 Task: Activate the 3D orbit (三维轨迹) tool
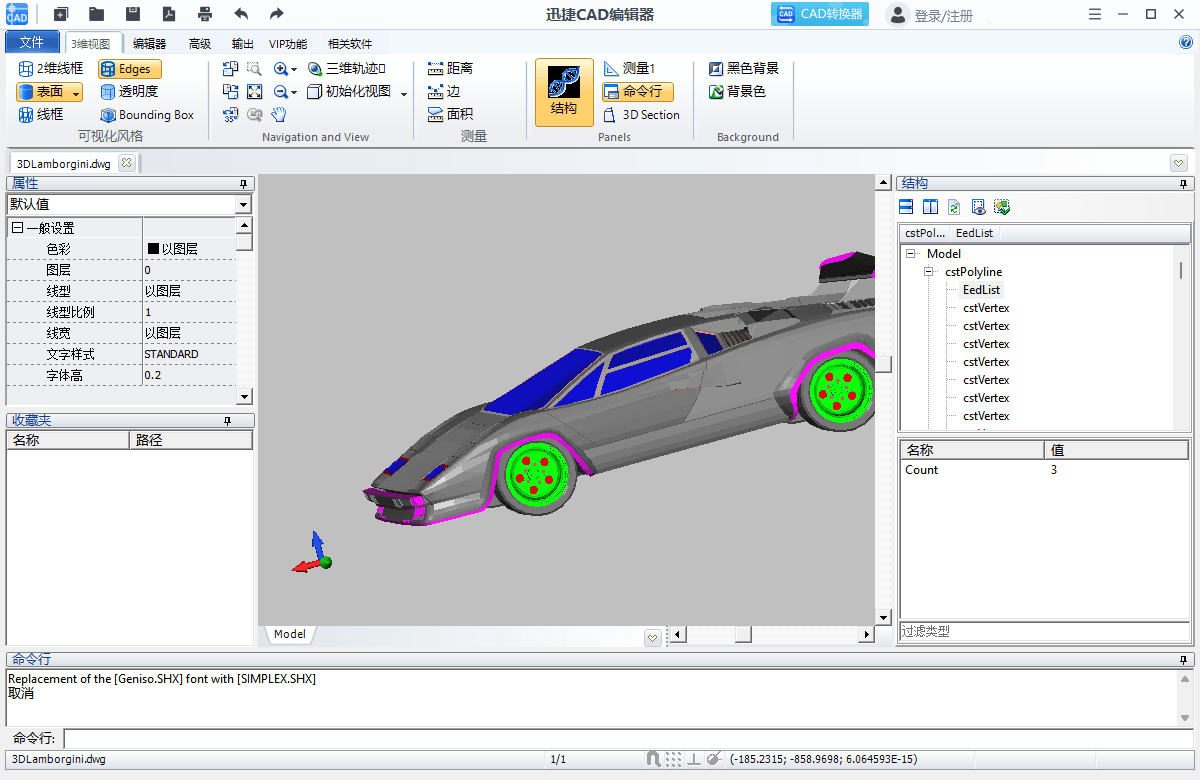tap(346, 69)
